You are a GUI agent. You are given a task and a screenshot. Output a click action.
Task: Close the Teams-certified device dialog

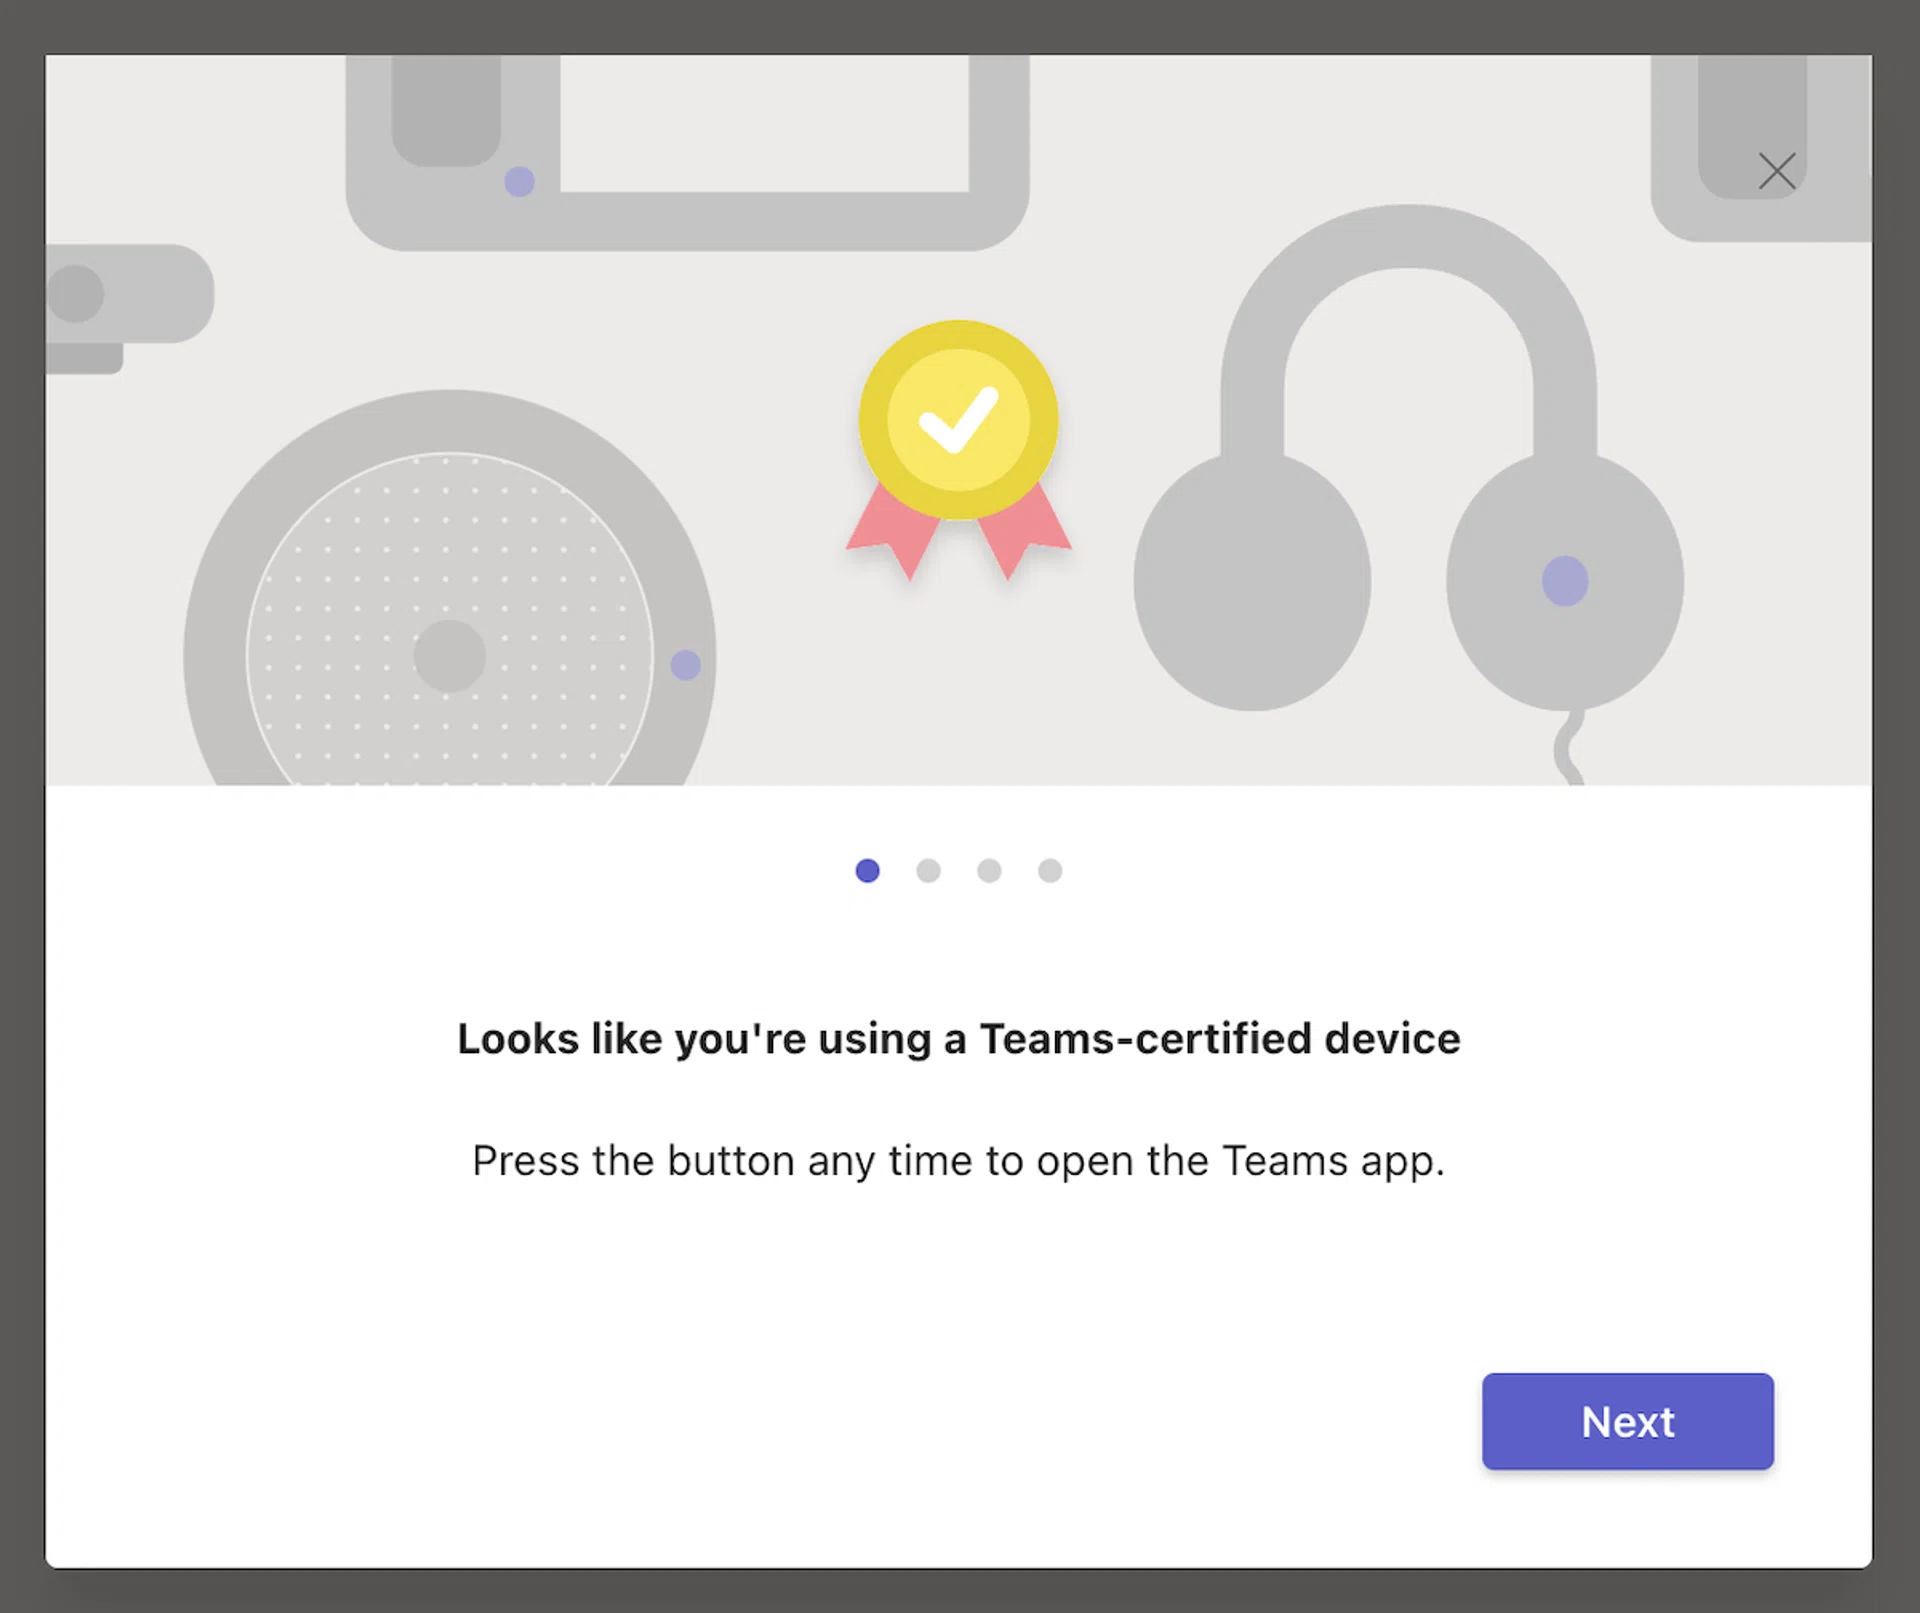coord(1776,171)
